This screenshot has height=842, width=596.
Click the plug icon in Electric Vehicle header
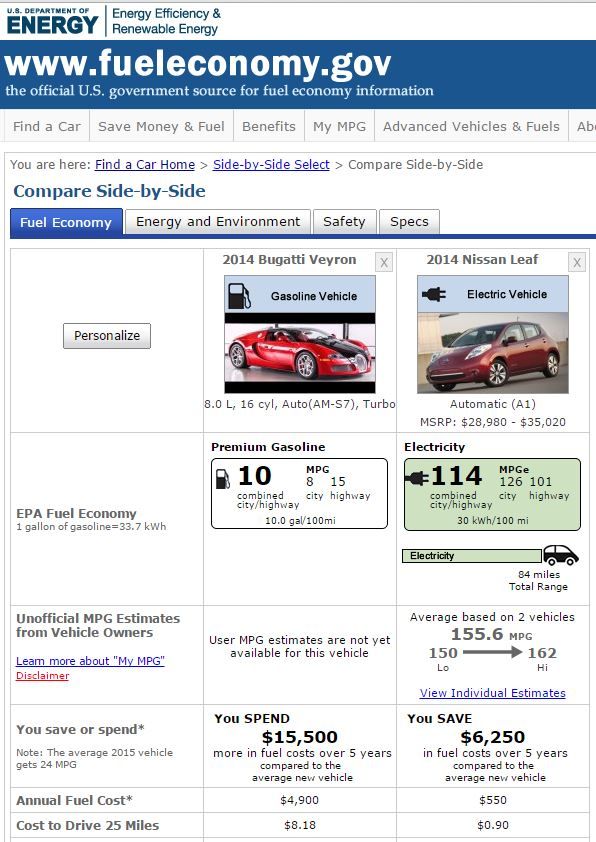[x=433, y=294]
